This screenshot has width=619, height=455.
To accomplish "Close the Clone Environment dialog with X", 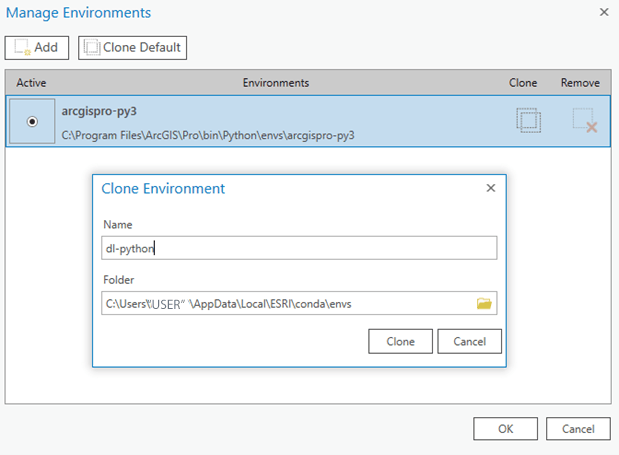I will (x=491, y=188).
